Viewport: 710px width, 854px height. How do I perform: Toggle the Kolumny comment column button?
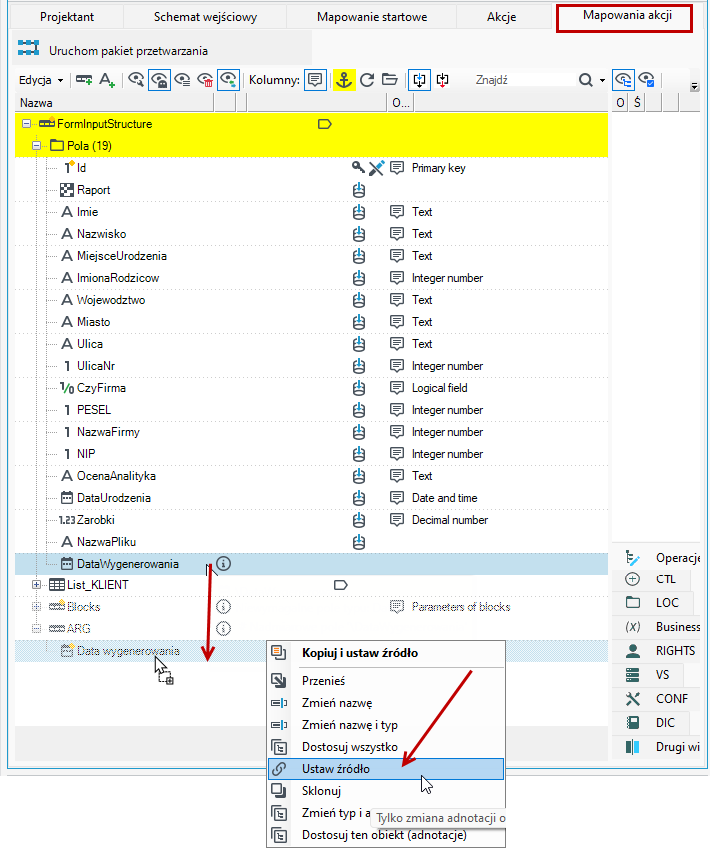(x=315, y=80)
